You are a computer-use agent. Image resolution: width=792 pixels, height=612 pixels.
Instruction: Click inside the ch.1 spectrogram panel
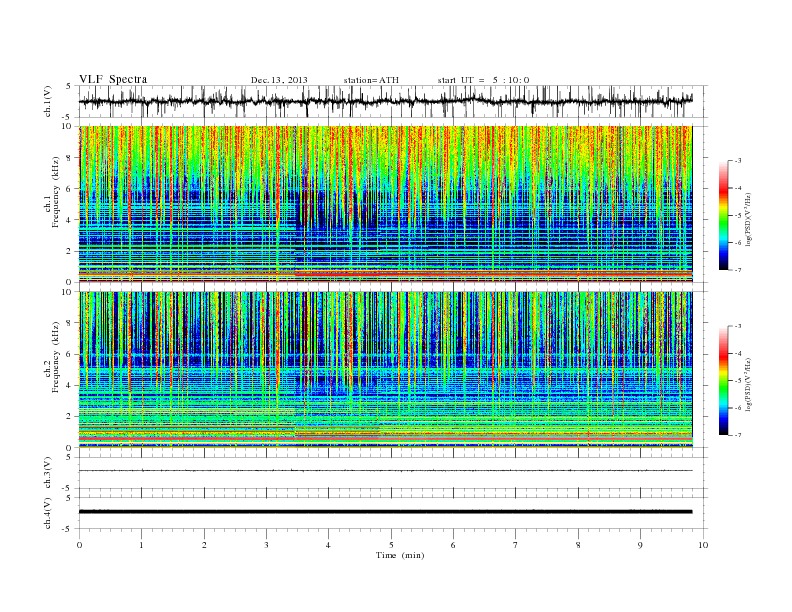(x=385, y=204)
